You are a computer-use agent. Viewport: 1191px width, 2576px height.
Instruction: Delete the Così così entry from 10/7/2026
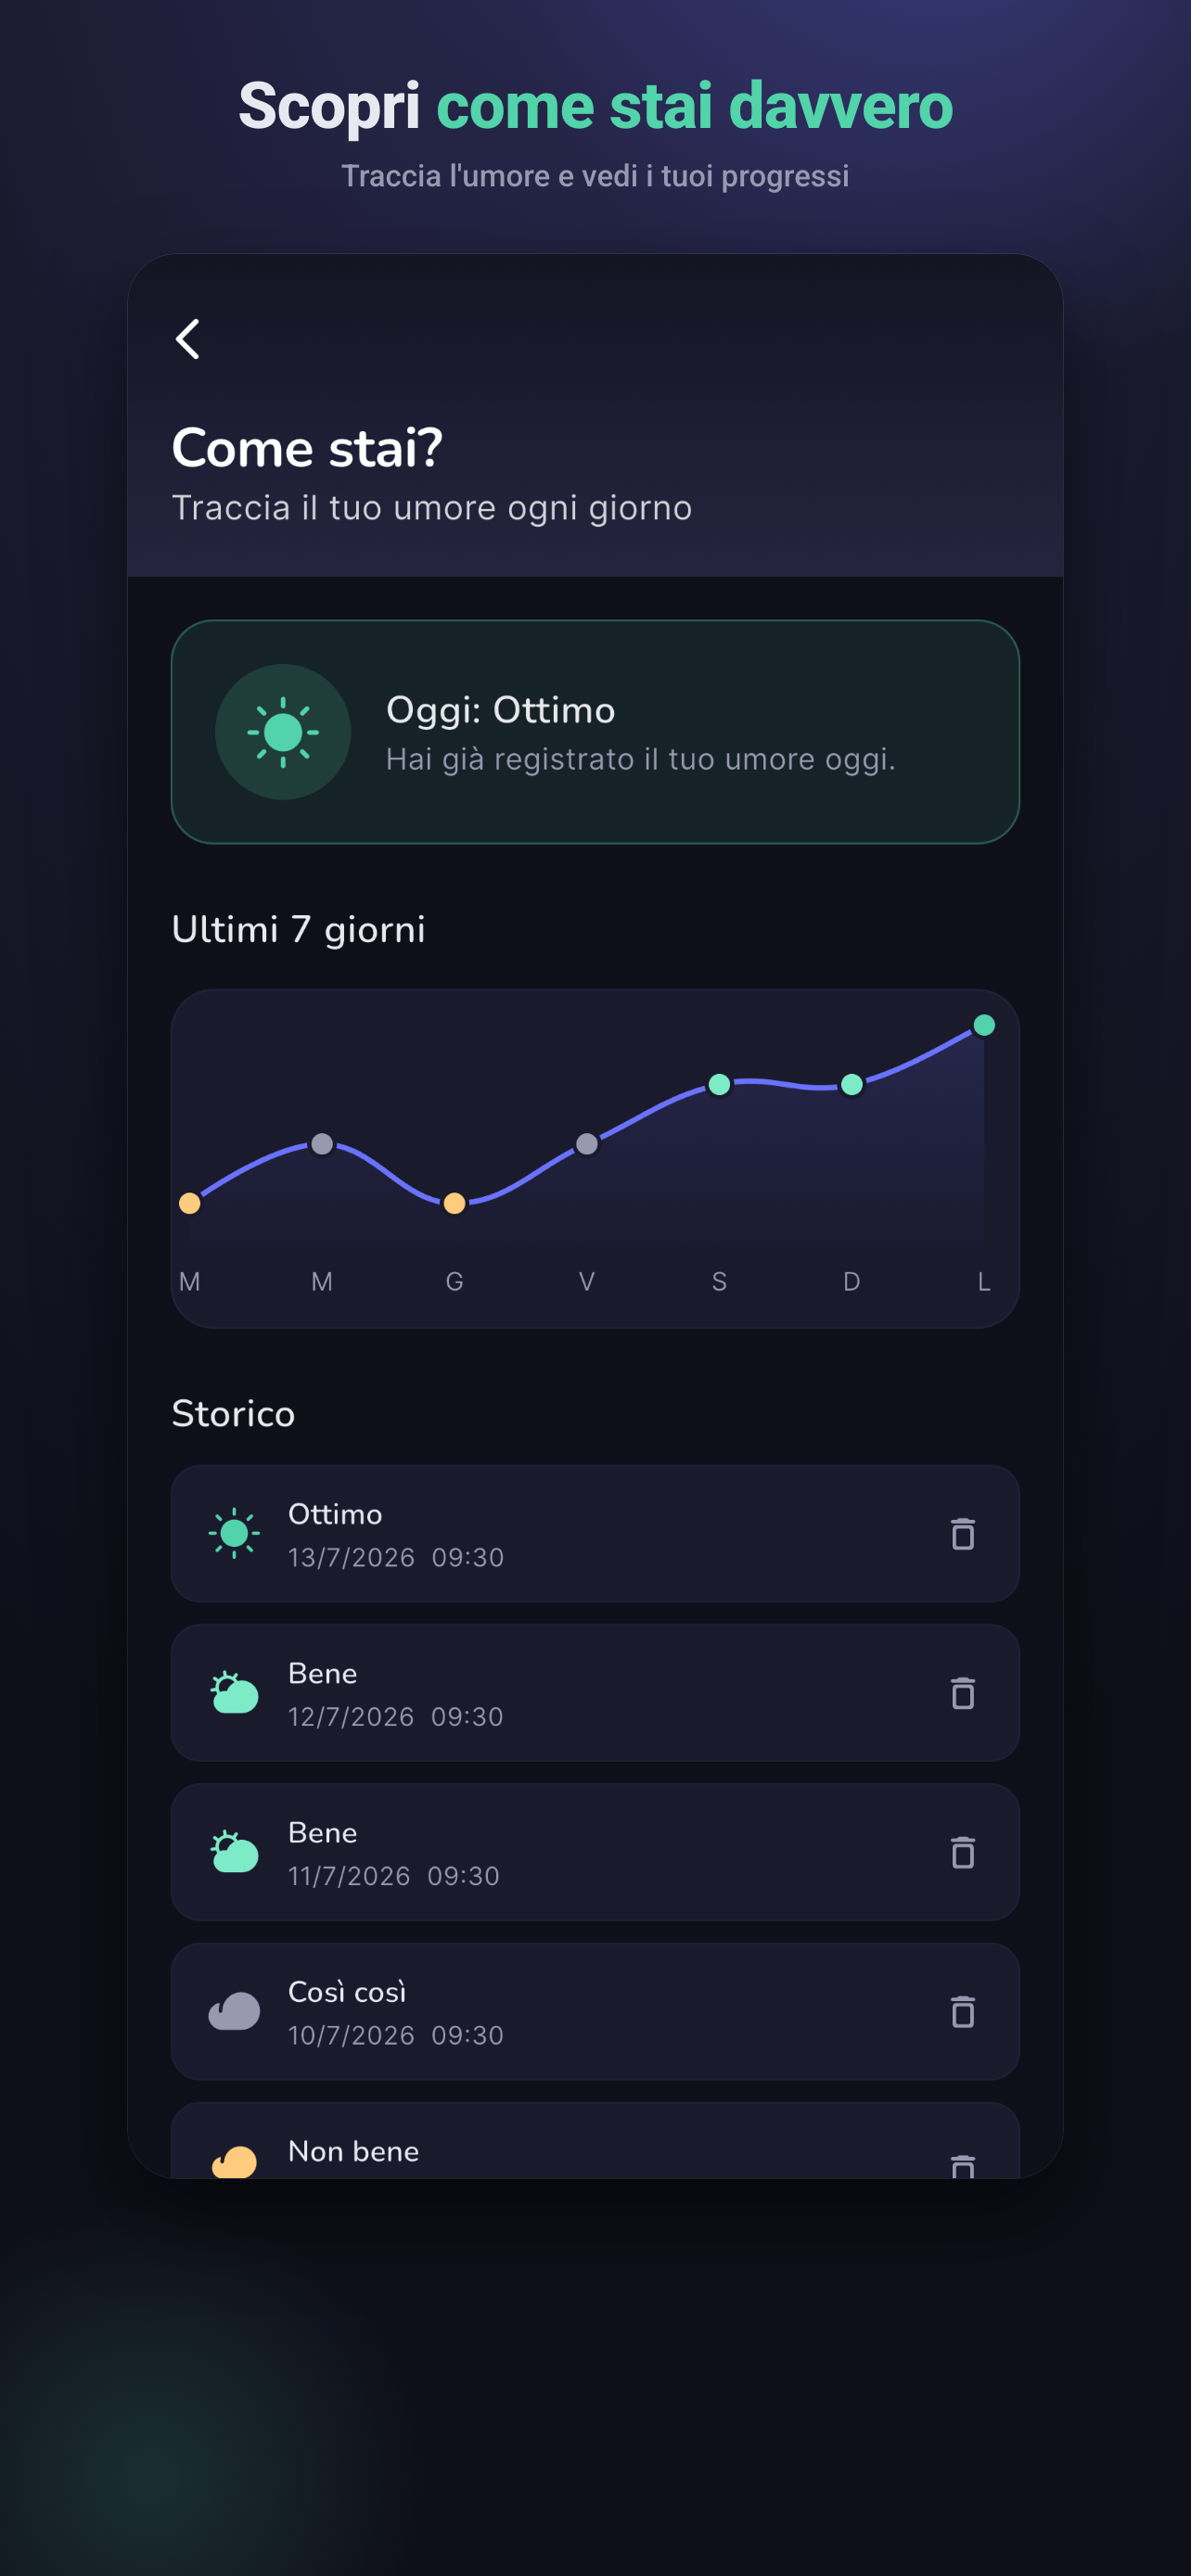coord(962,2010)
